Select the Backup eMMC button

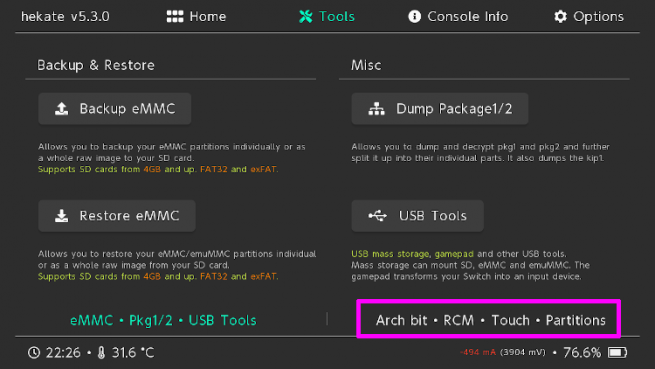tap(115, 109)
